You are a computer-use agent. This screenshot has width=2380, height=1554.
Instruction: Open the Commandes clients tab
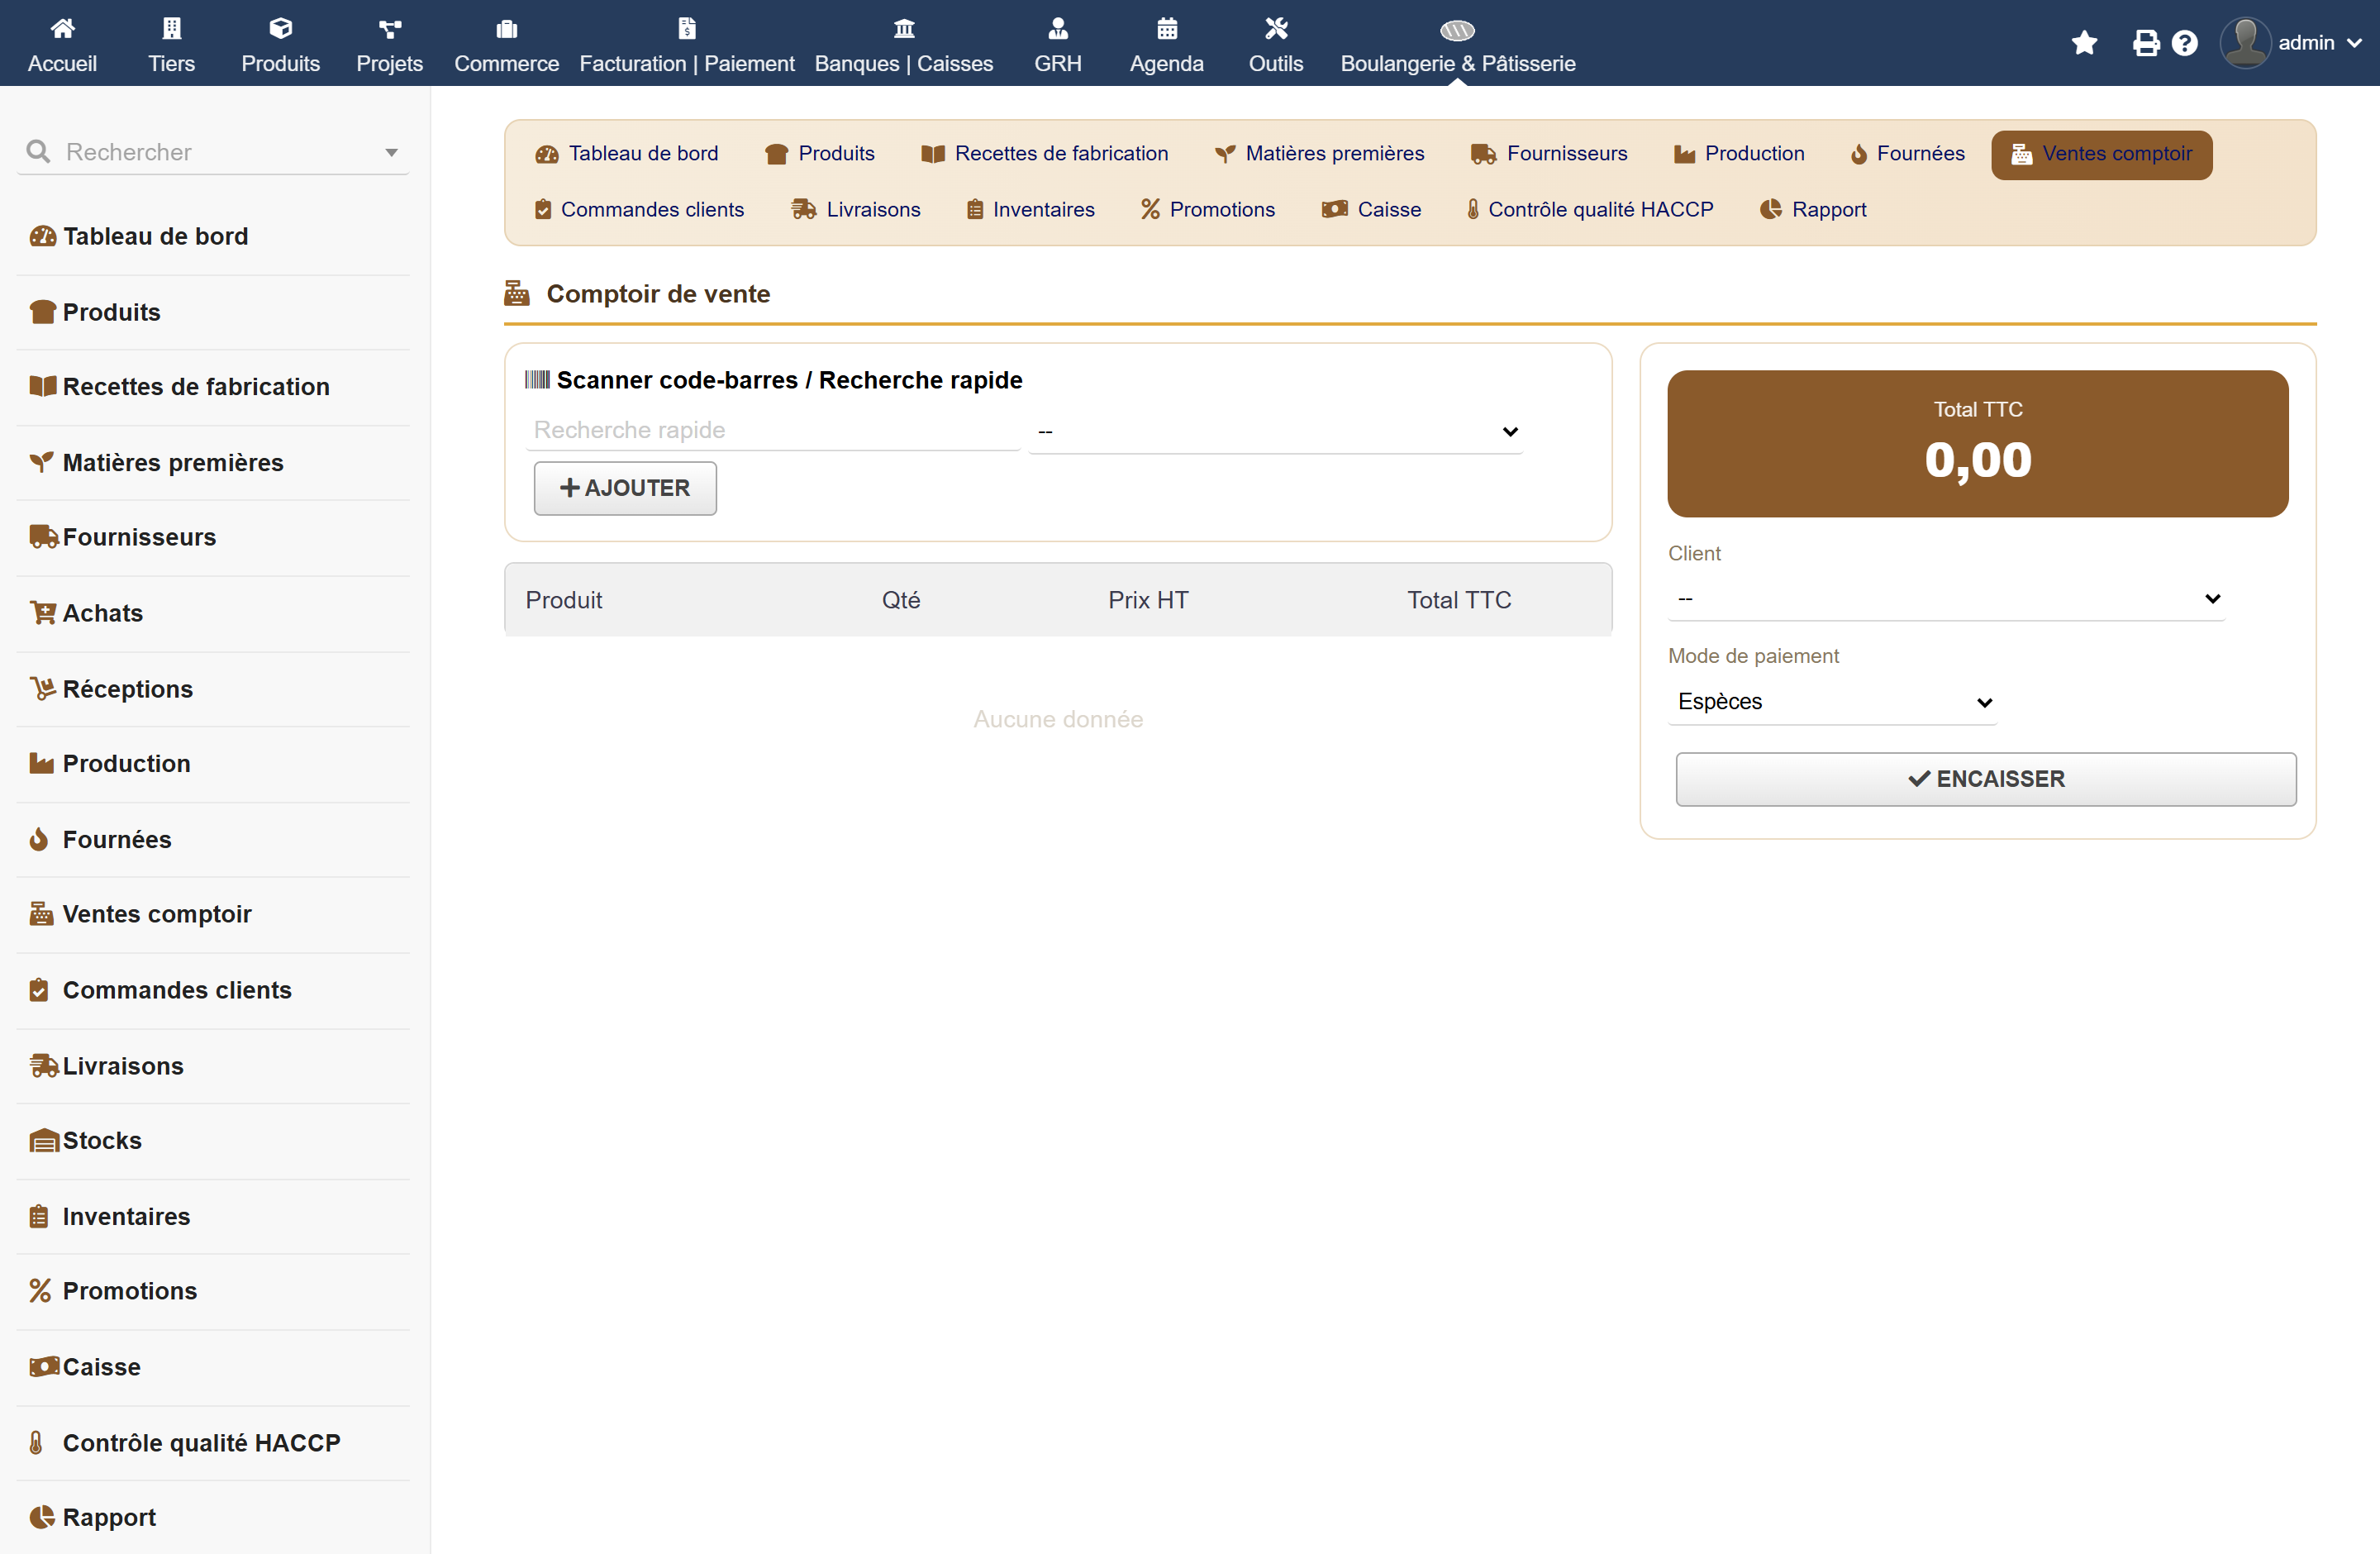click(639, 209)
